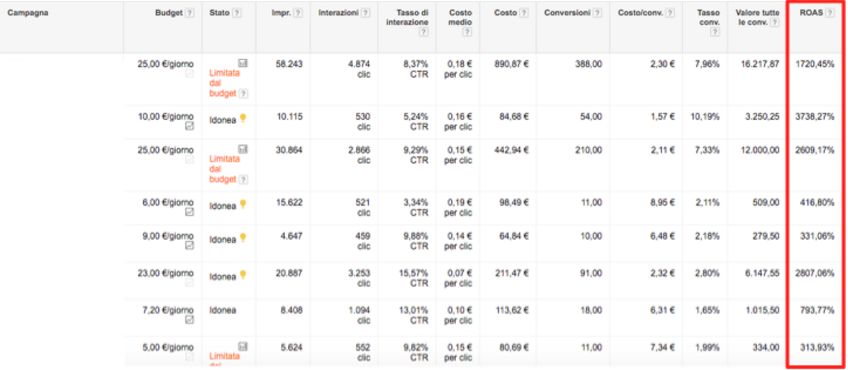This screenshot has width=848, height=370.
Task: Open help icon next to Interazioni header
Action: click(x=366, y=13)
